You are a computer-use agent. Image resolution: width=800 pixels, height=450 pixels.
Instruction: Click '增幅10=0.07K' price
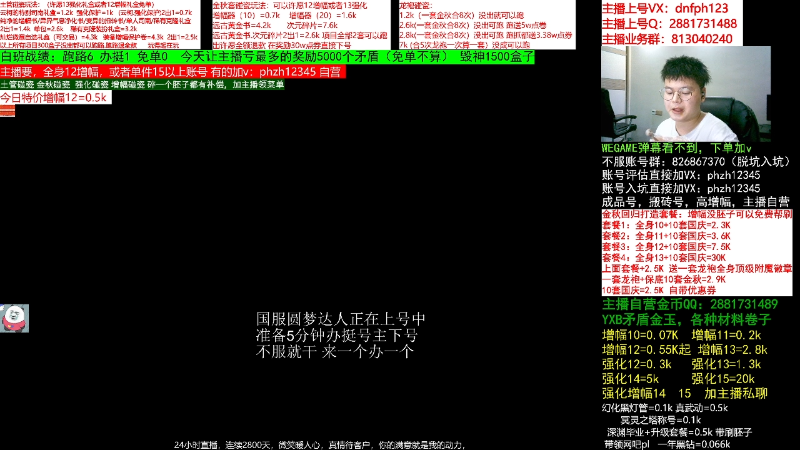pos(640,335)
